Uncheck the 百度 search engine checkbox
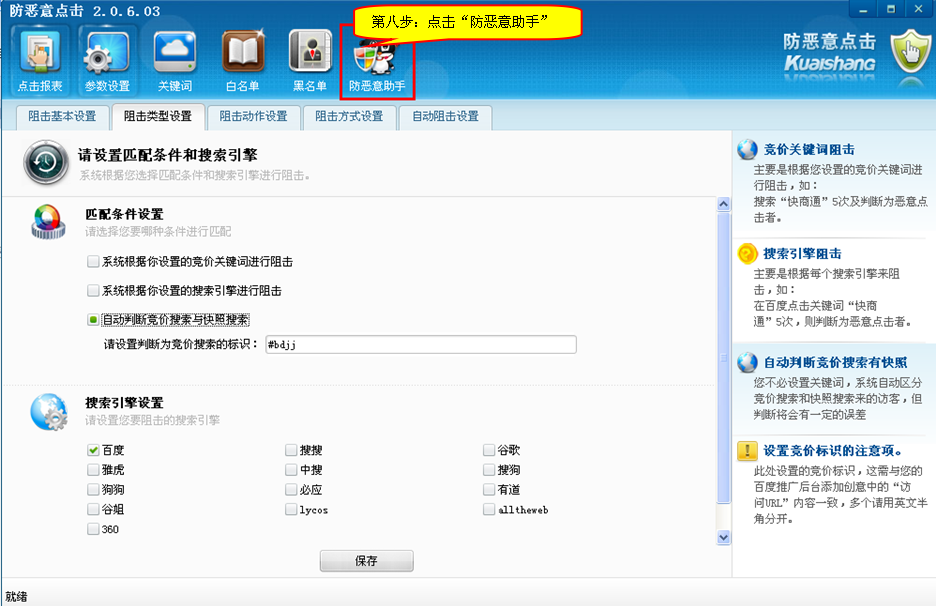Image resolution: width=937 pixels, height=606 pixels. [x=93, y=450]
